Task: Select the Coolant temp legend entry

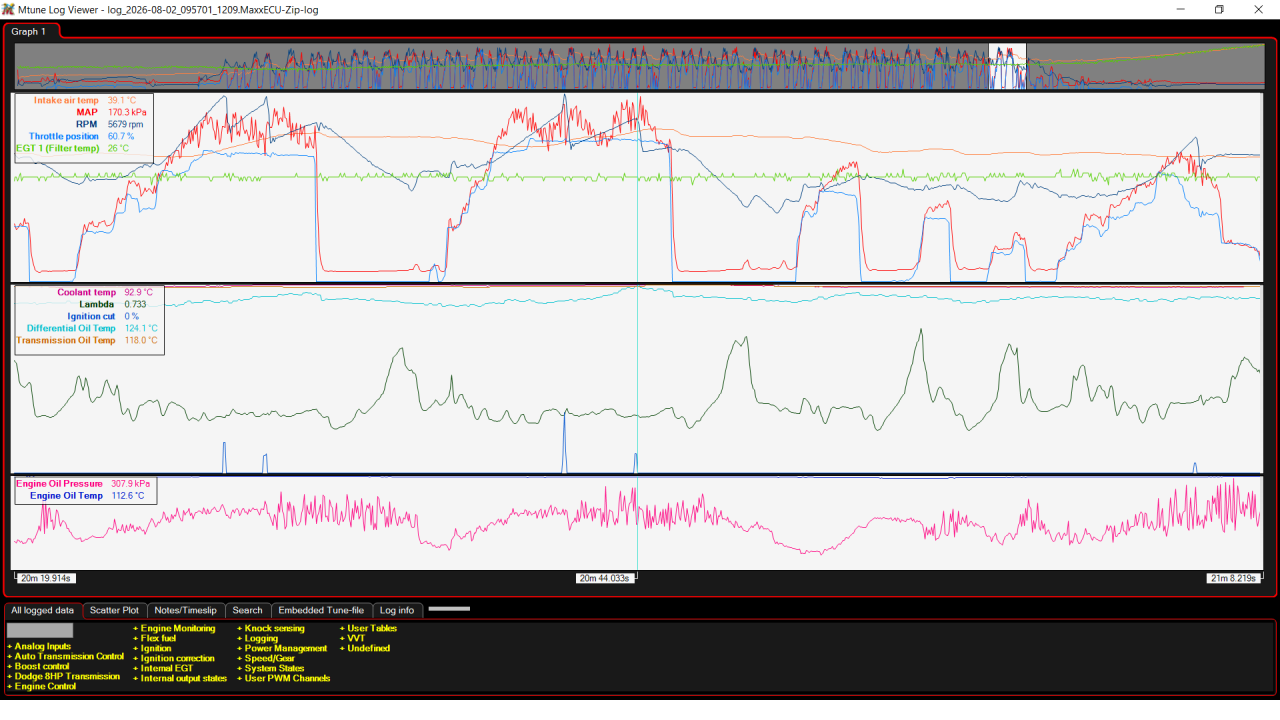Action: (x=86, y=292)
